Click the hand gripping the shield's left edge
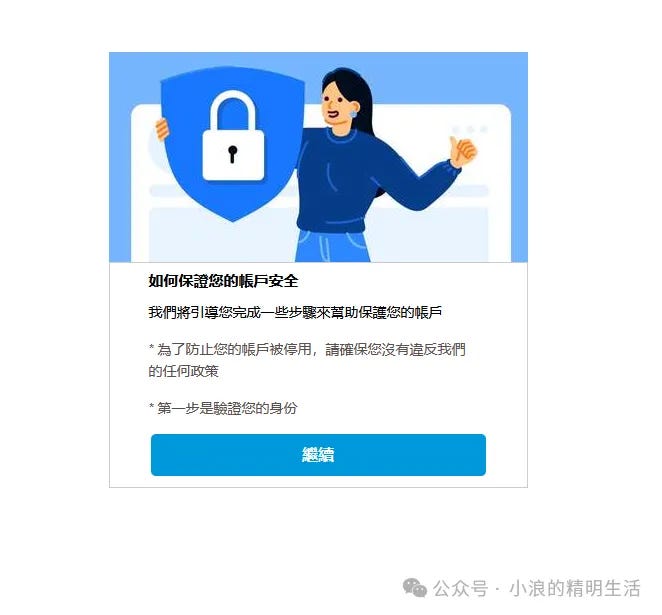 [162, 129]
